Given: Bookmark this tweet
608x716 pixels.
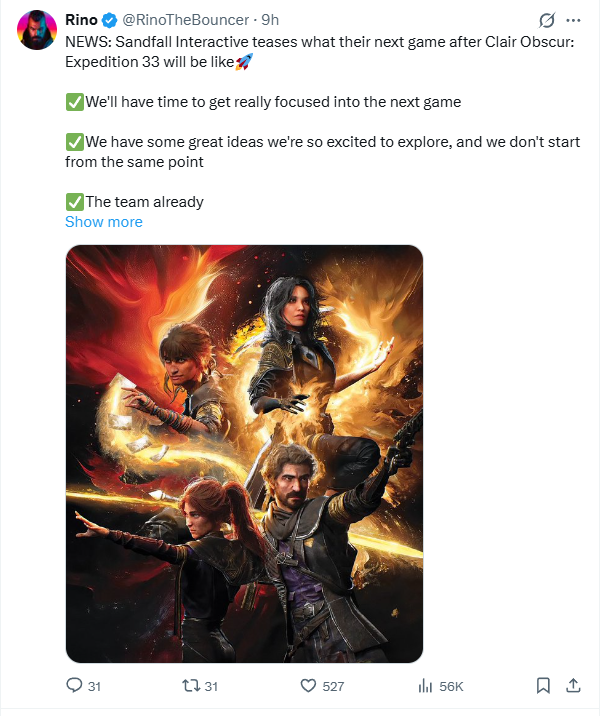Looking at the screenshot, I should tap(543, 685).
